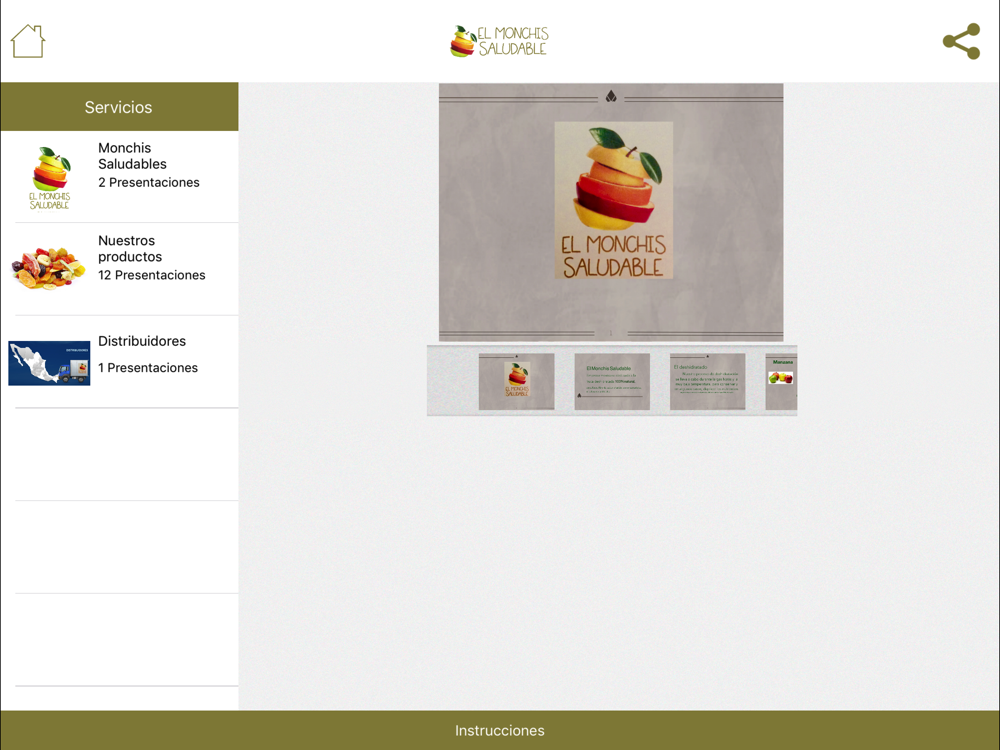Tap the El Monchis Saludable header logo

[499, 41]
